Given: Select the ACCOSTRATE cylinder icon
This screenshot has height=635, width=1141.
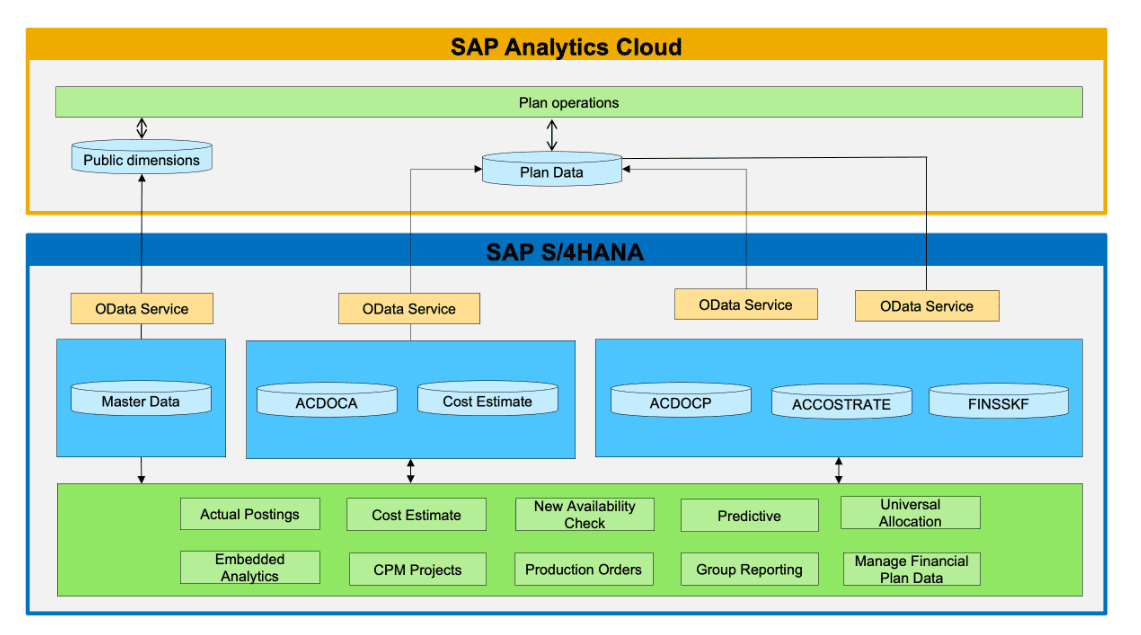Looking at the screenshot, I should [x=841, y=403].
